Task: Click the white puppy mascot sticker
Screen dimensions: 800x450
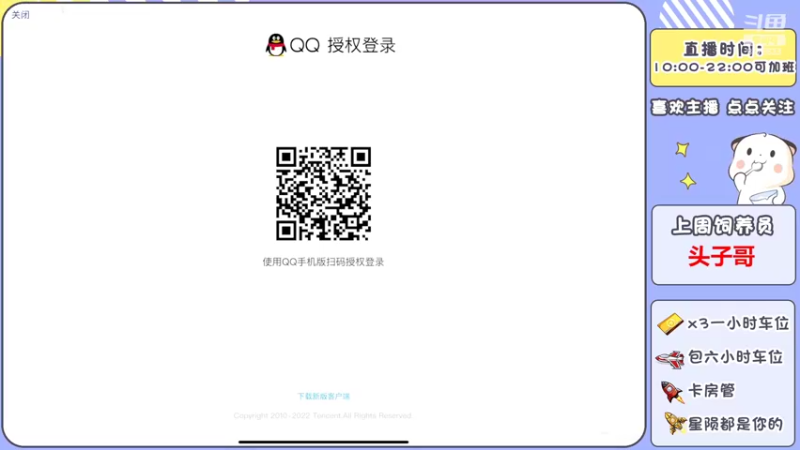Action: click(762, 168)
